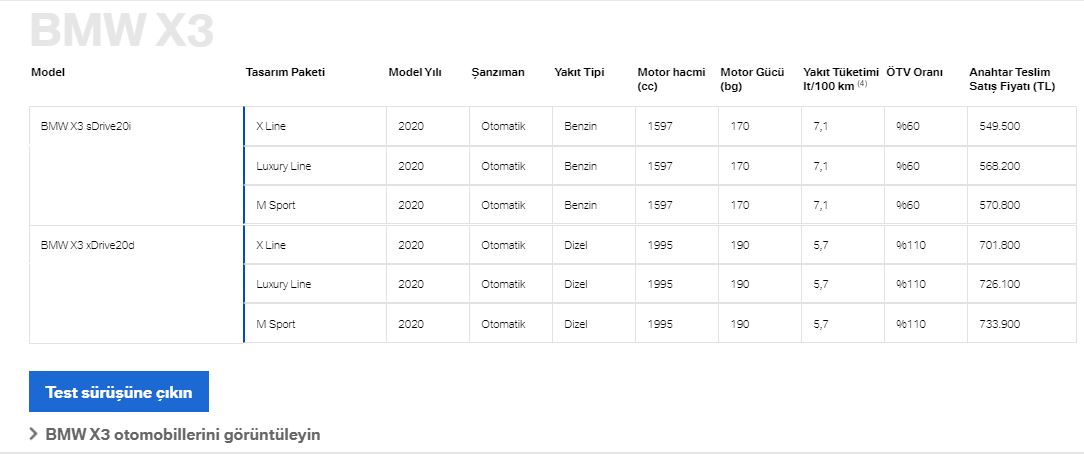
Task: Select sDrive20i X Line package cell
Action: tap(315, 127)
